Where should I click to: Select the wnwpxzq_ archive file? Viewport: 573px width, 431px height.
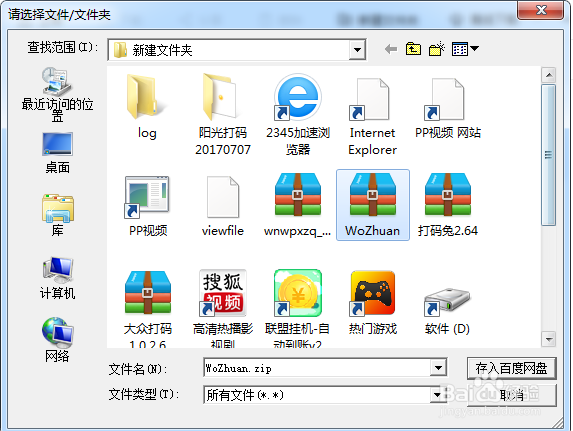point(298,205)
